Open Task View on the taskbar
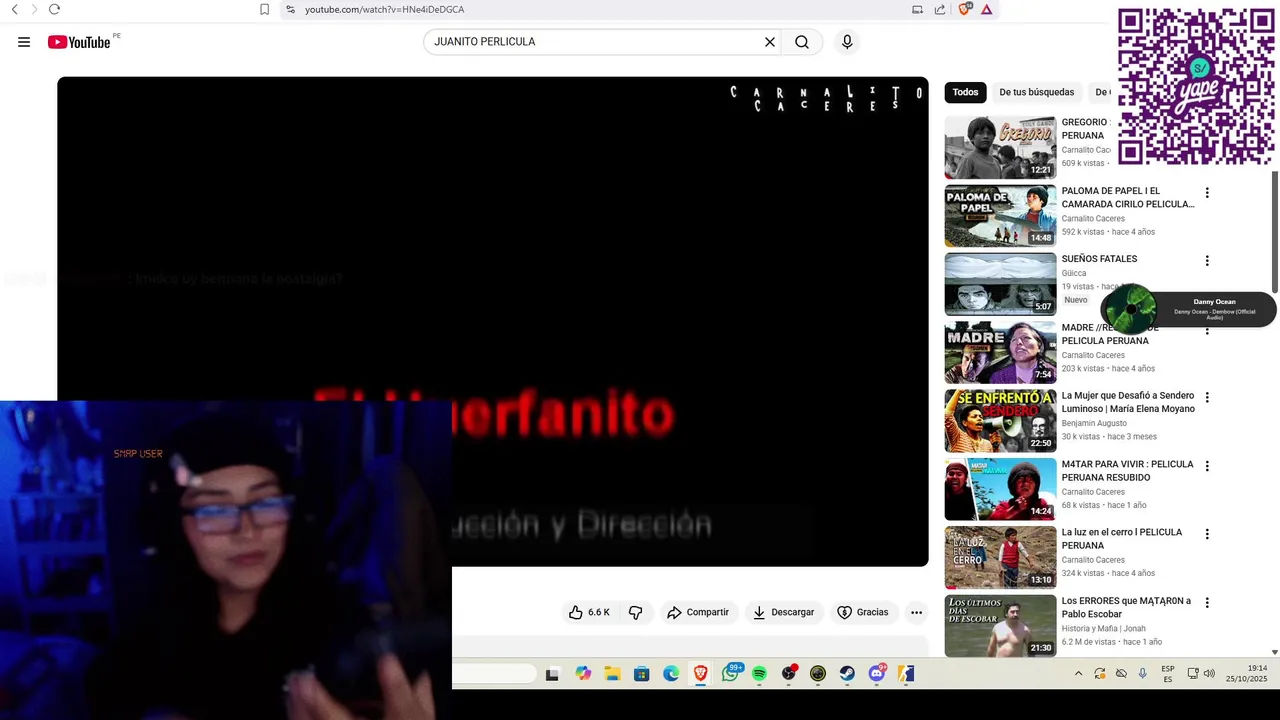 [x=552, y=674]
